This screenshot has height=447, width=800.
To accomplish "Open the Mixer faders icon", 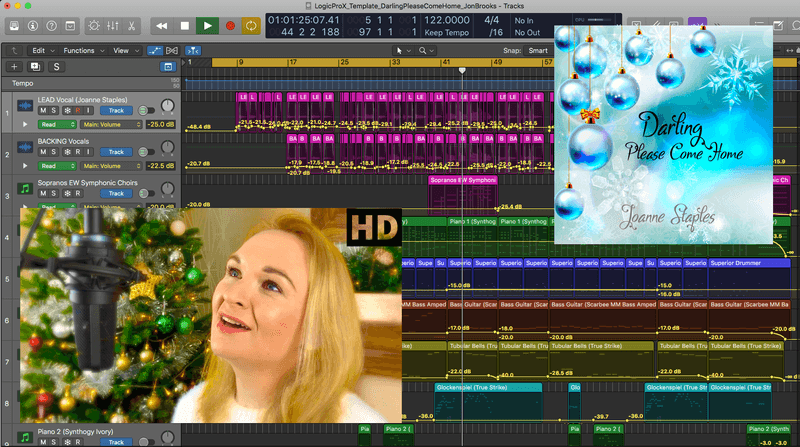I will [x=113, y=26].
